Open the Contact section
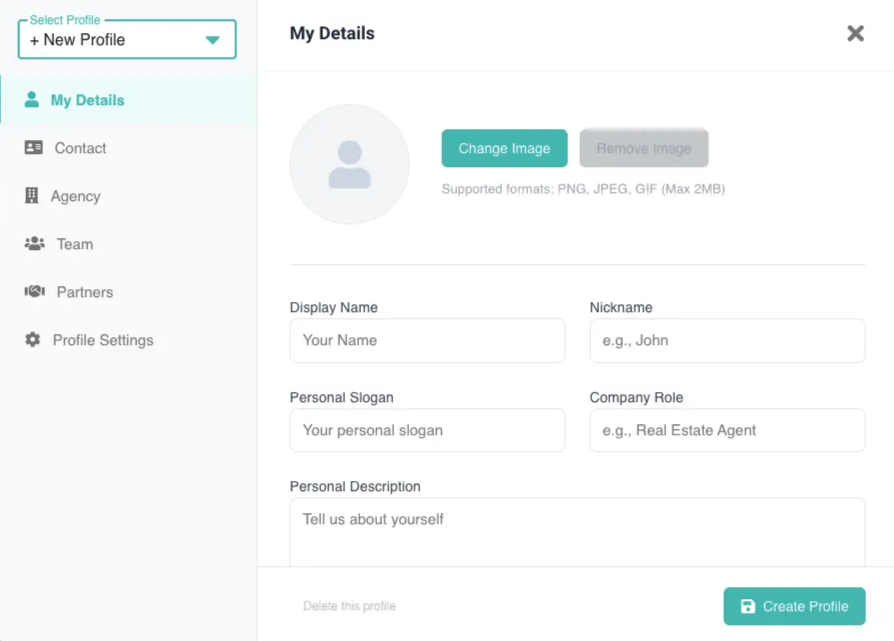 [x=80, y=148]
